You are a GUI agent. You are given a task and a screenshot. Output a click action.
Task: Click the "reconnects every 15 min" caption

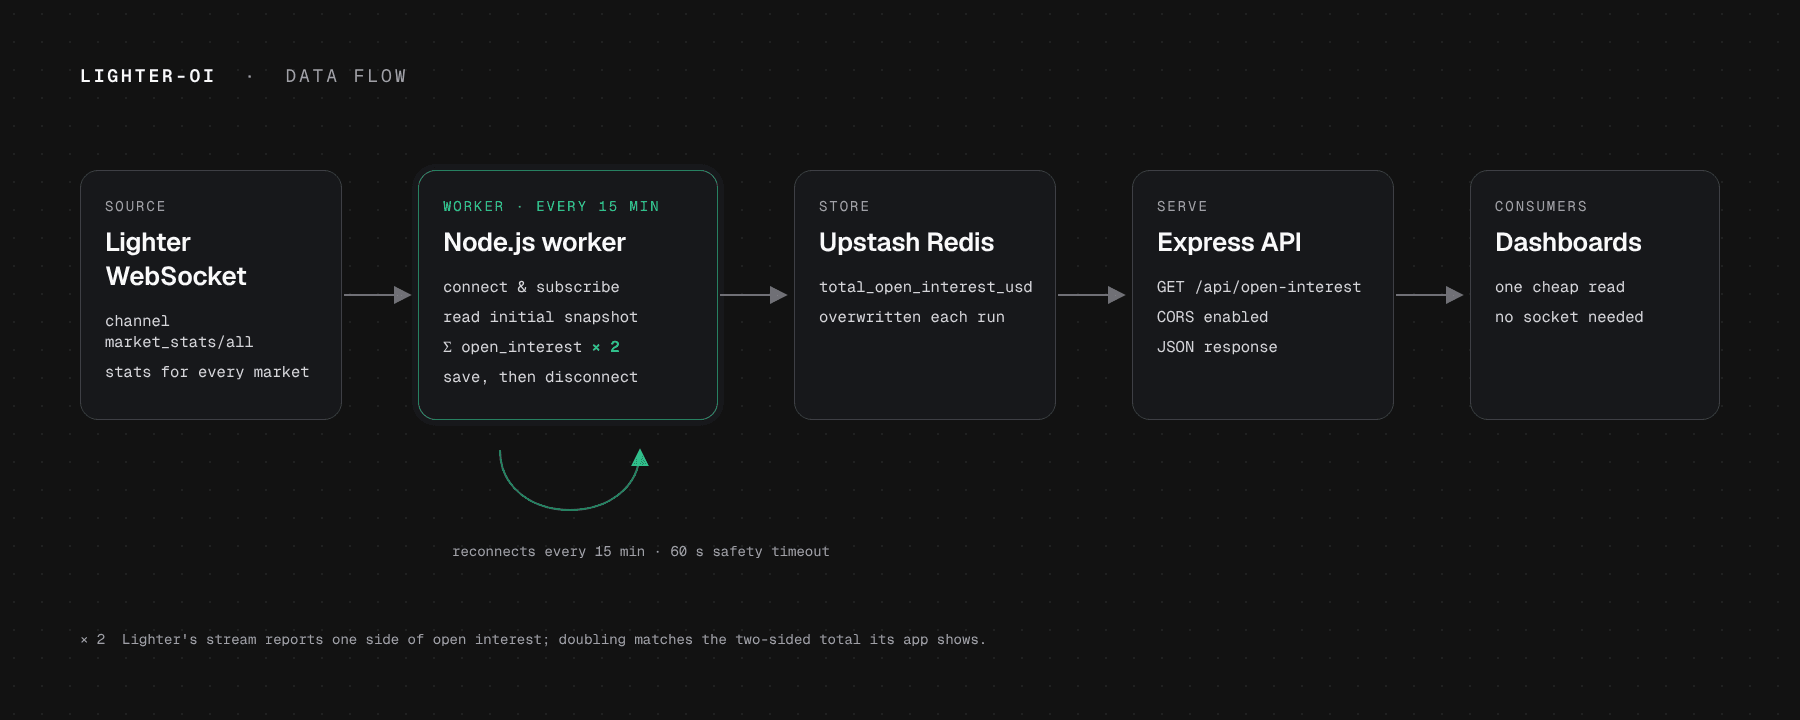click(x=548, y=551)
